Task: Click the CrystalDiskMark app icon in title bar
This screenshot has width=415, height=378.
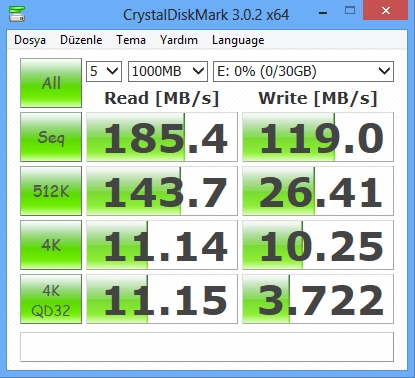Action: (17, 13)
